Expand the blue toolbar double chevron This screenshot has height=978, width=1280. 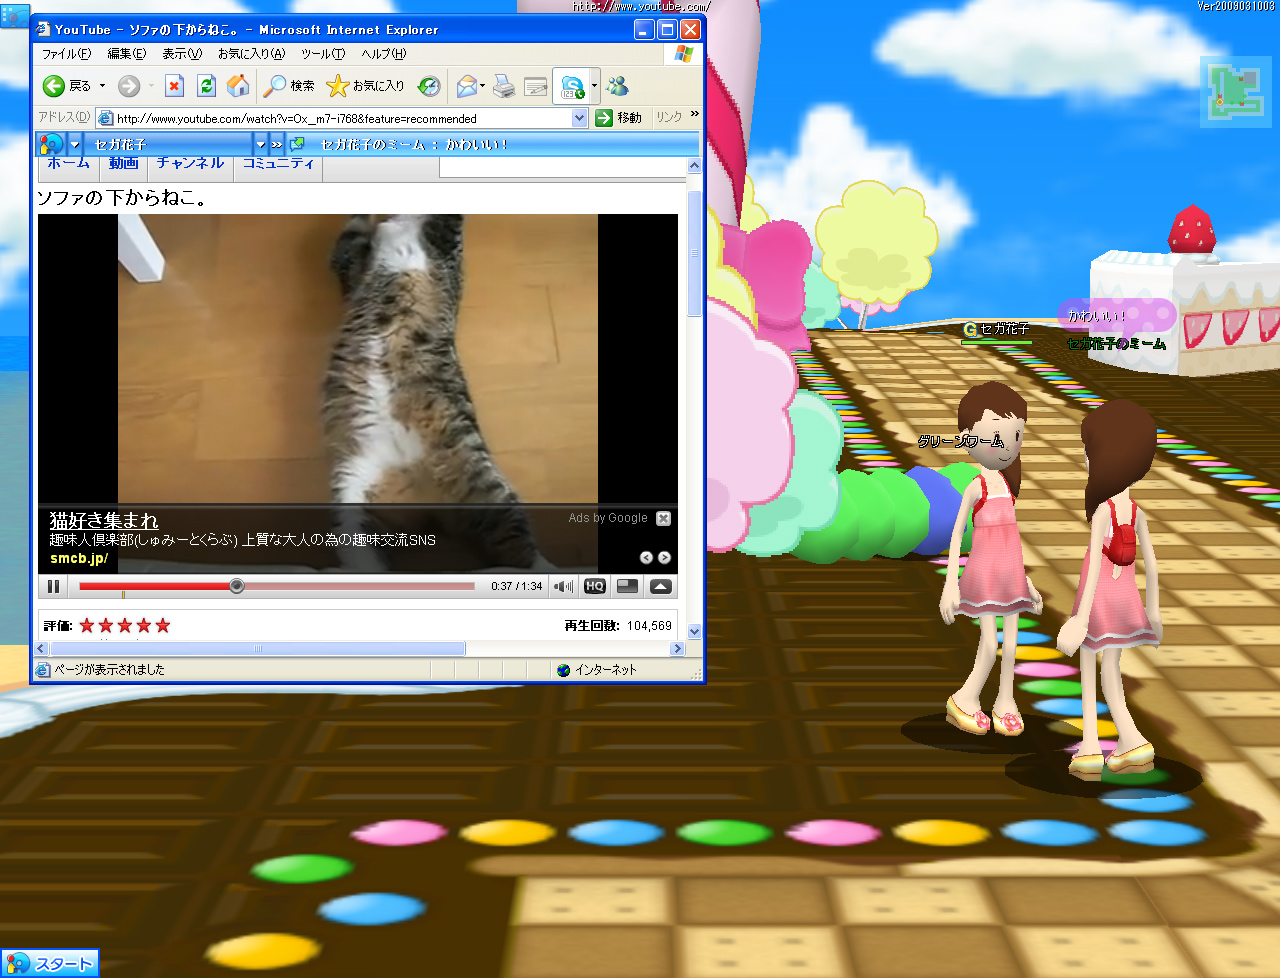pos(277,144)
